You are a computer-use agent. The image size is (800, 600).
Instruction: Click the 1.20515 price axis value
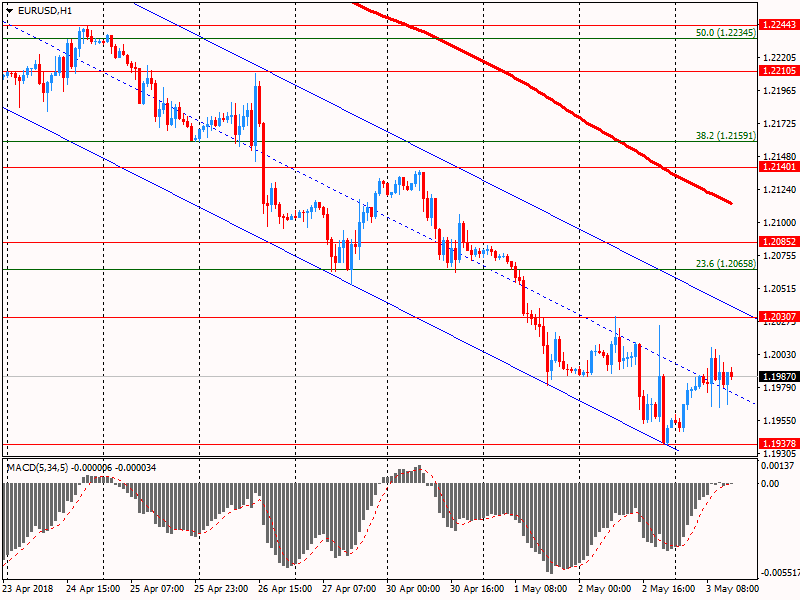click(x=780, y=289)
